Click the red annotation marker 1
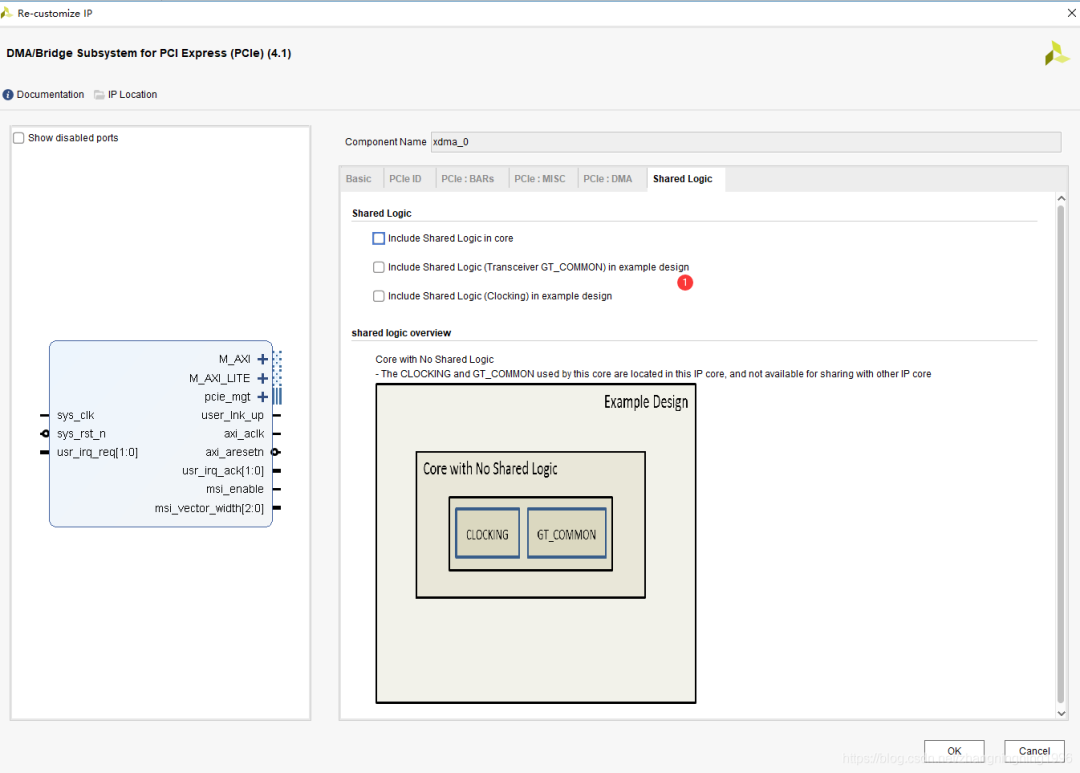Image resolution: width=1080 pixels, height=773 pixels. coord(685,283)
